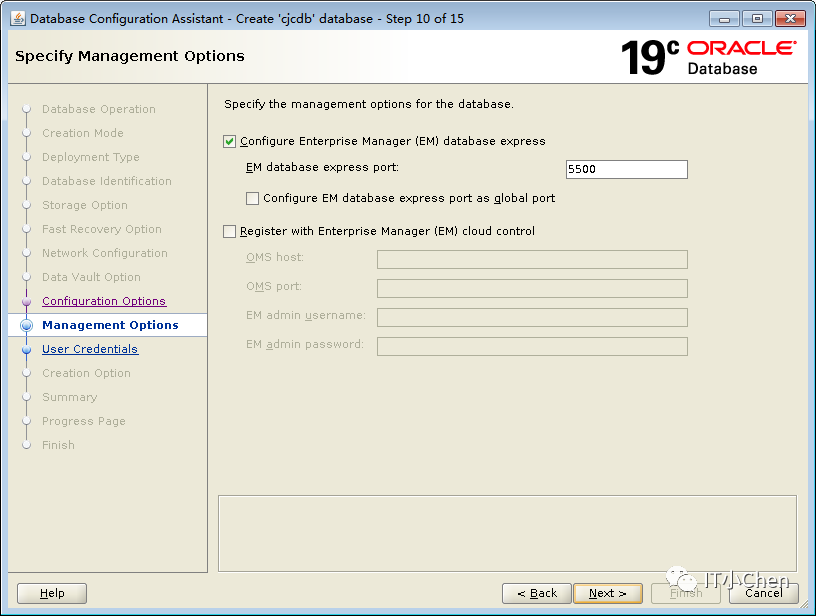The width and height of the screenshot is (816, 616).
Task: Click the Network Configuration step
Action: click(x=105, y=253)
